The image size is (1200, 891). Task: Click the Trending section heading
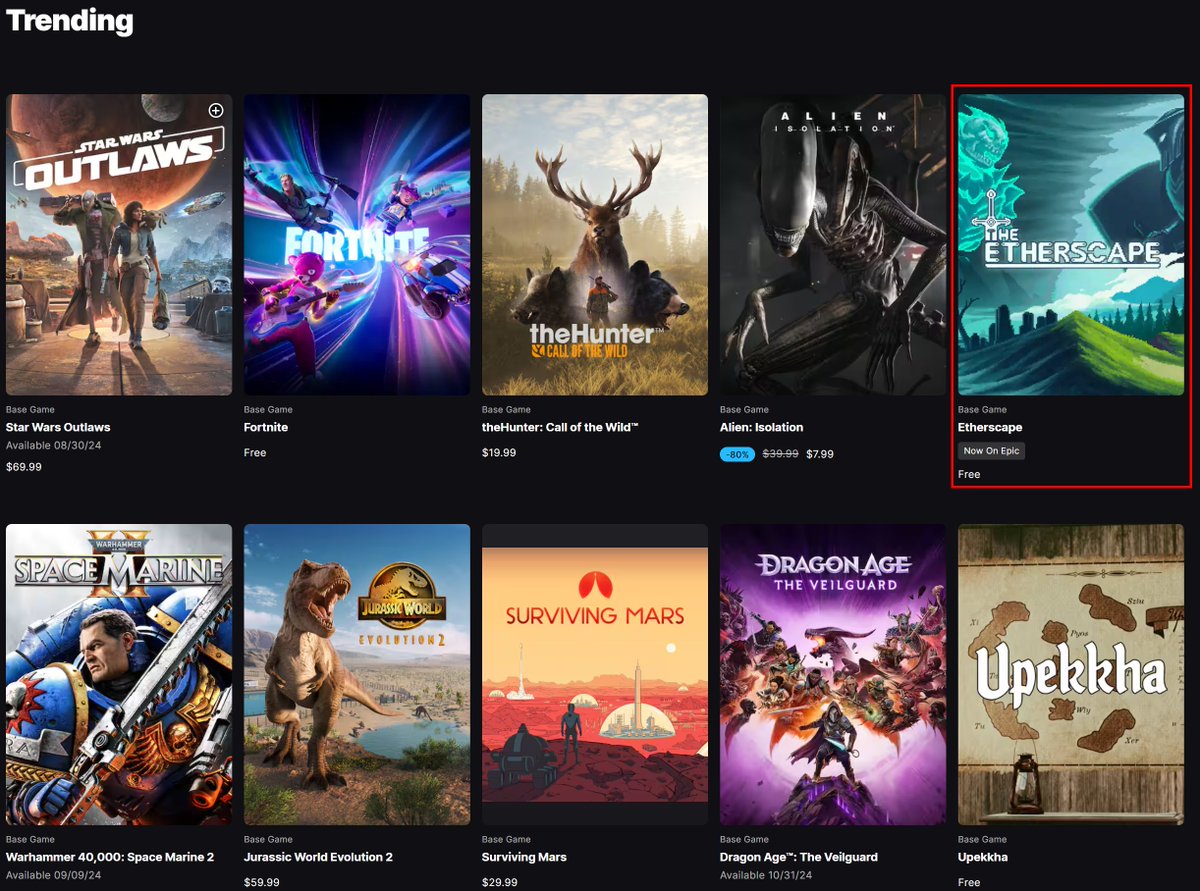(70, 20)
